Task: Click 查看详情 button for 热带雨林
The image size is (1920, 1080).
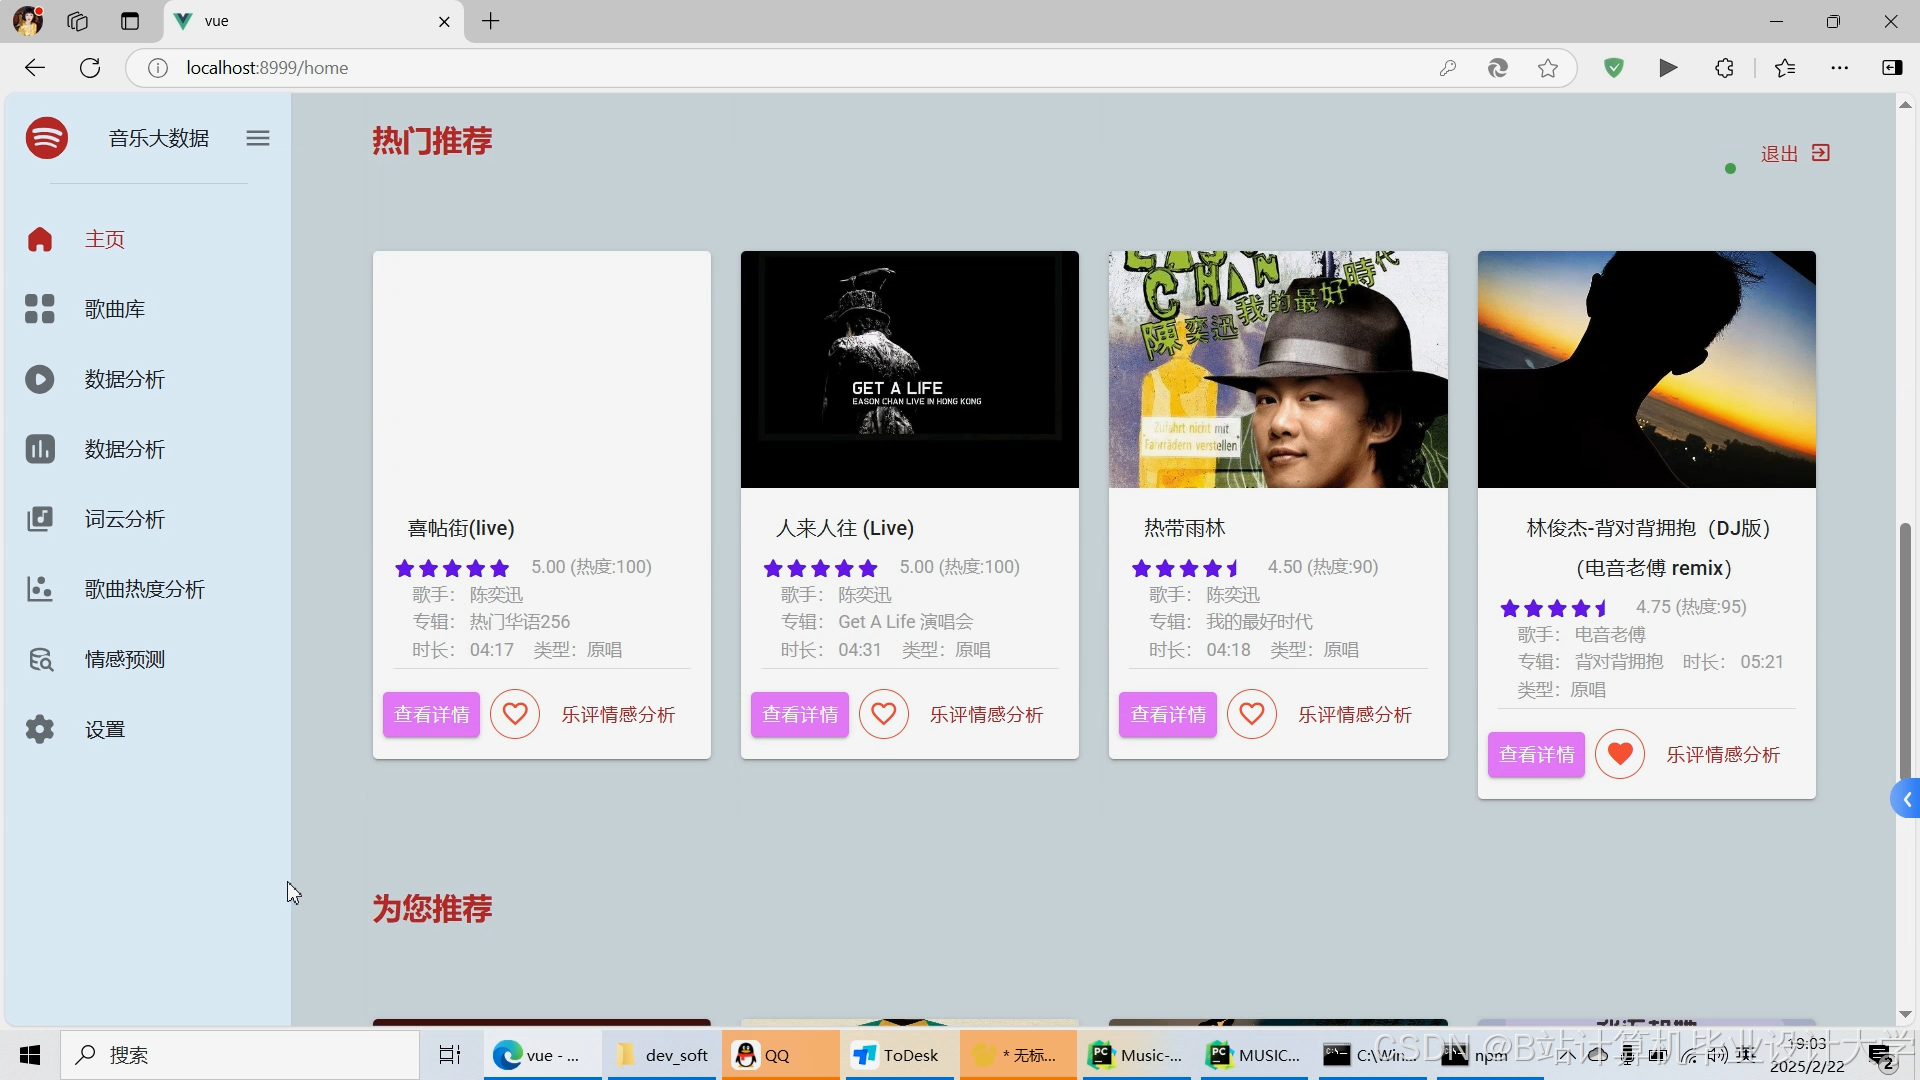Action: coord(1168,714)
